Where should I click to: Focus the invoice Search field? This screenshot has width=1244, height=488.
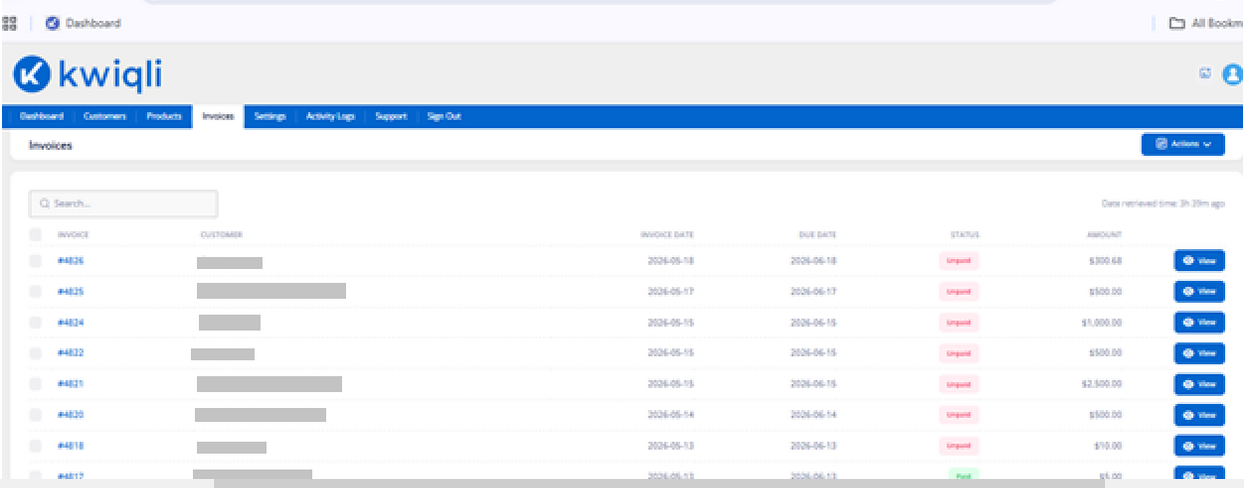click(x=124, y=203)
